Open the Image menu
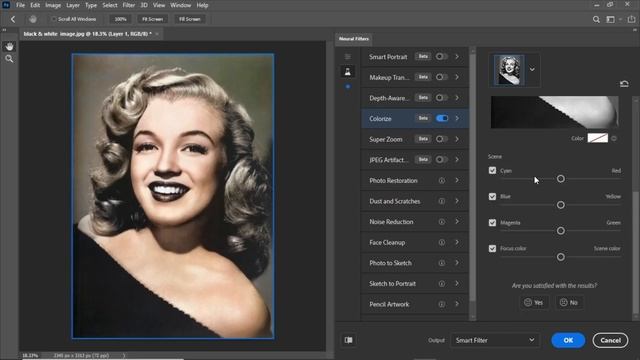 [x=53, y=5]
